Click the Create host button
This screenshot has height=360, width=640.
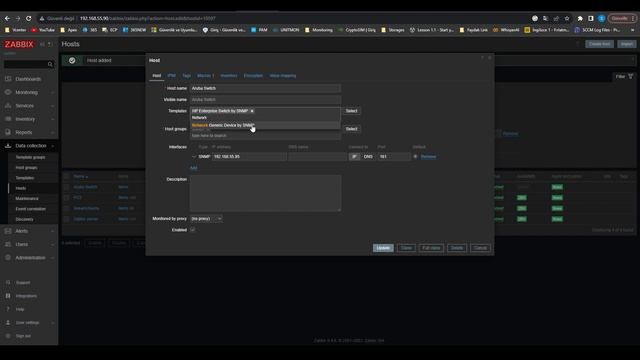coord(599,44)
